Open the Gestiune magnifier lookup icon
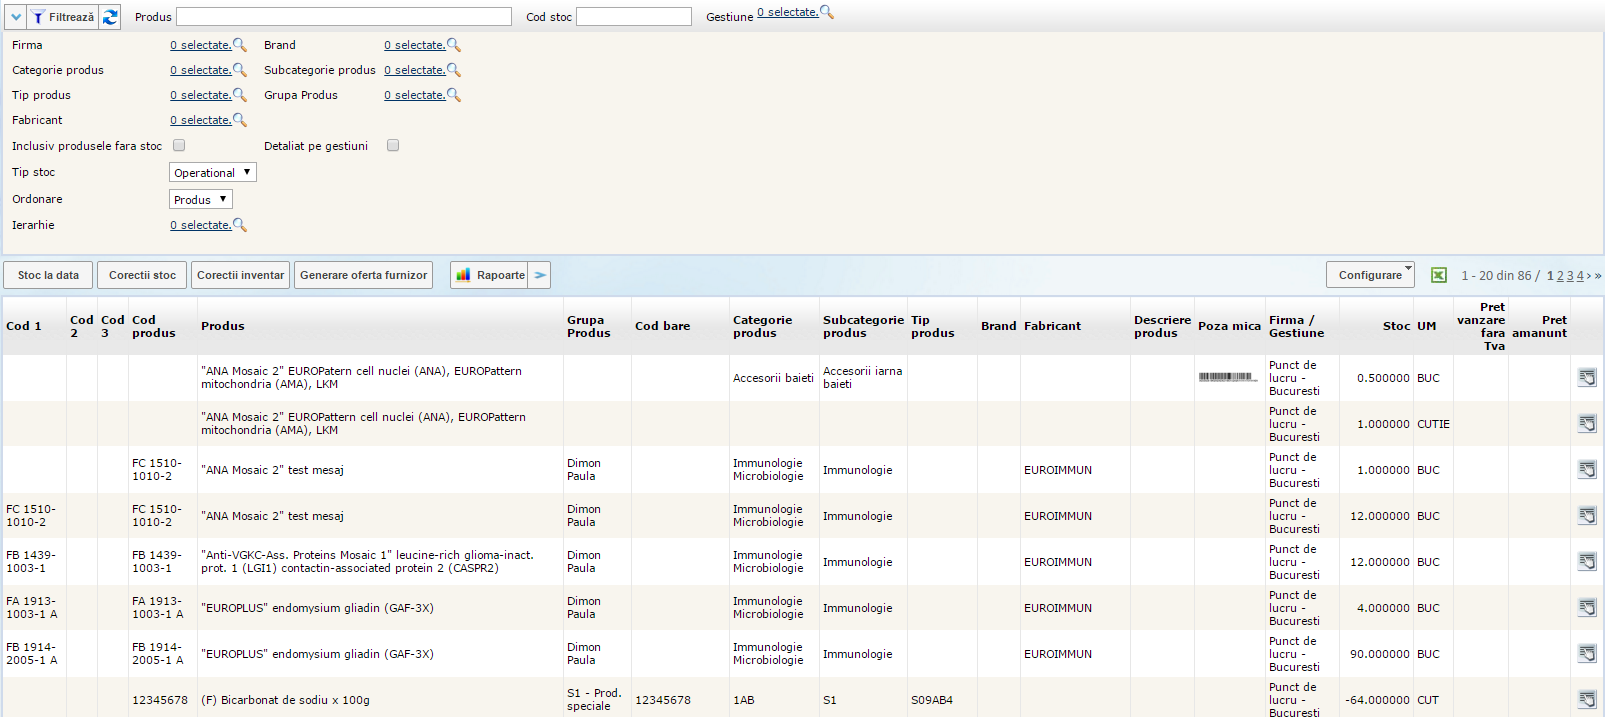1605x717 pixels. tap(827, 13)
